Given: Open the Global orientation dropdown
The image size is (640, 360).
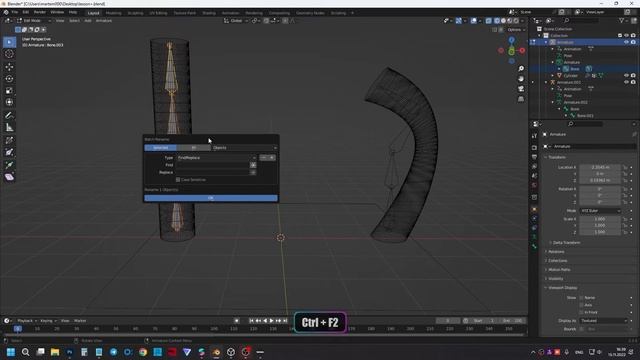Looking at the screenshot, I should 236,20.
